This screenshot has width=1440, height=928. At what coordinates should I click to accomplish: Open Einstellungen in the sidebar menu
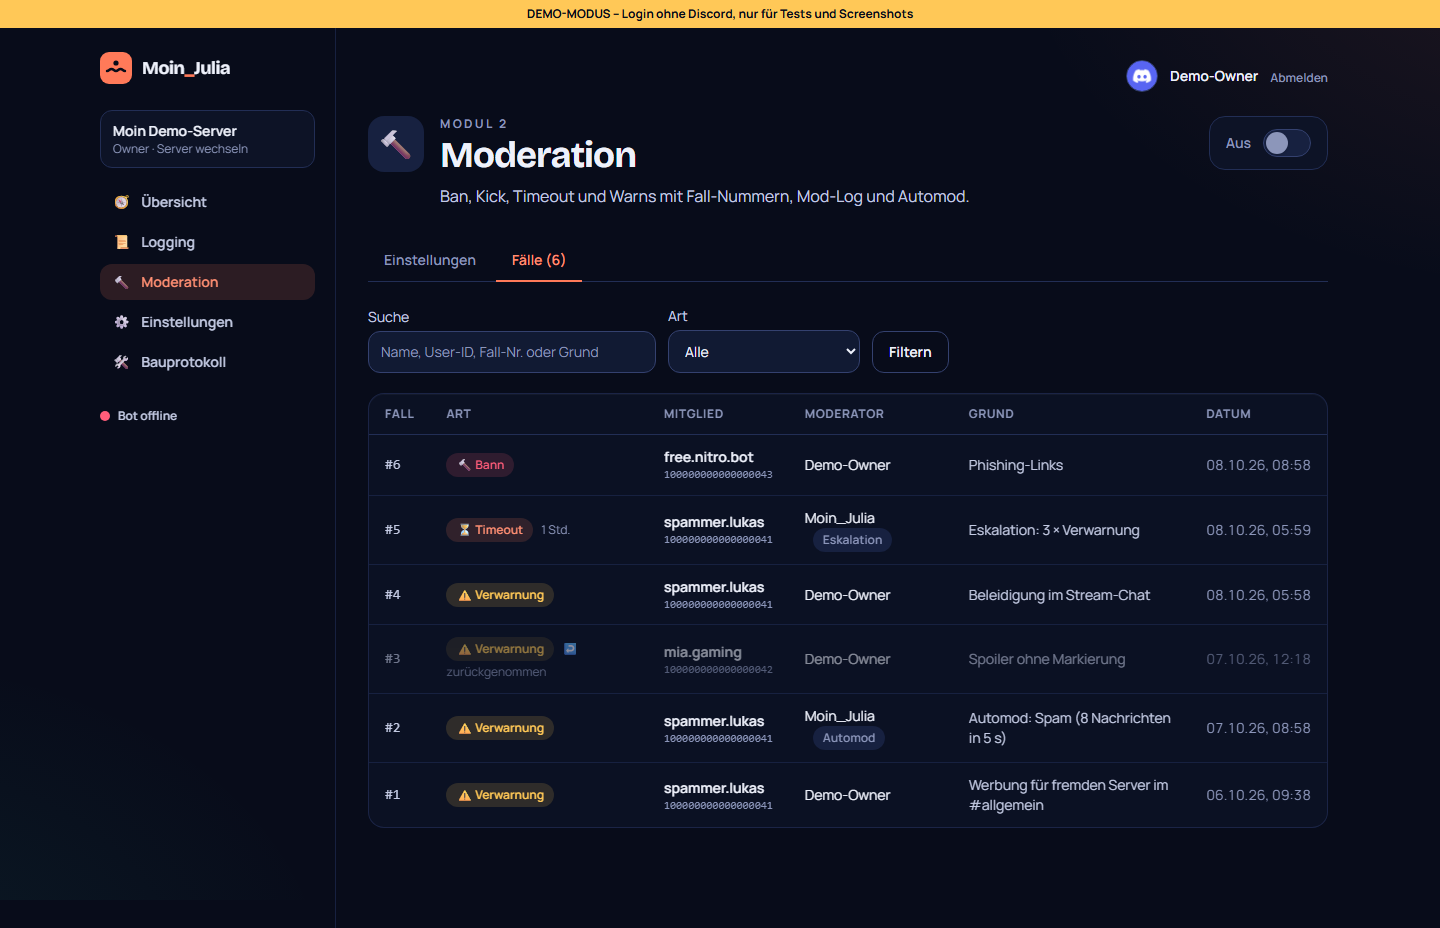coord(207,322)
